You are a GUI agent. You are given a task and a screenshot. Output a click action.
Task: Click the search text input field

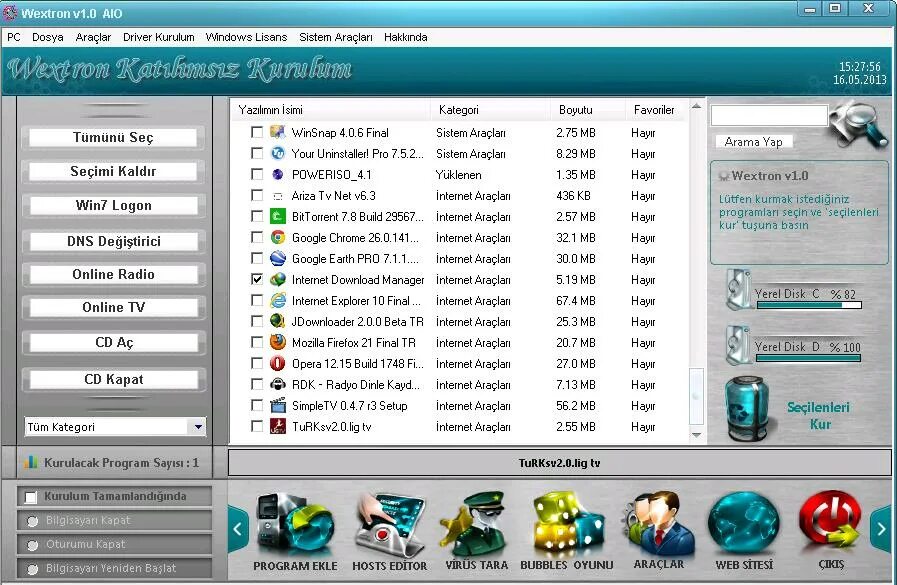click(x=769, y=115)
